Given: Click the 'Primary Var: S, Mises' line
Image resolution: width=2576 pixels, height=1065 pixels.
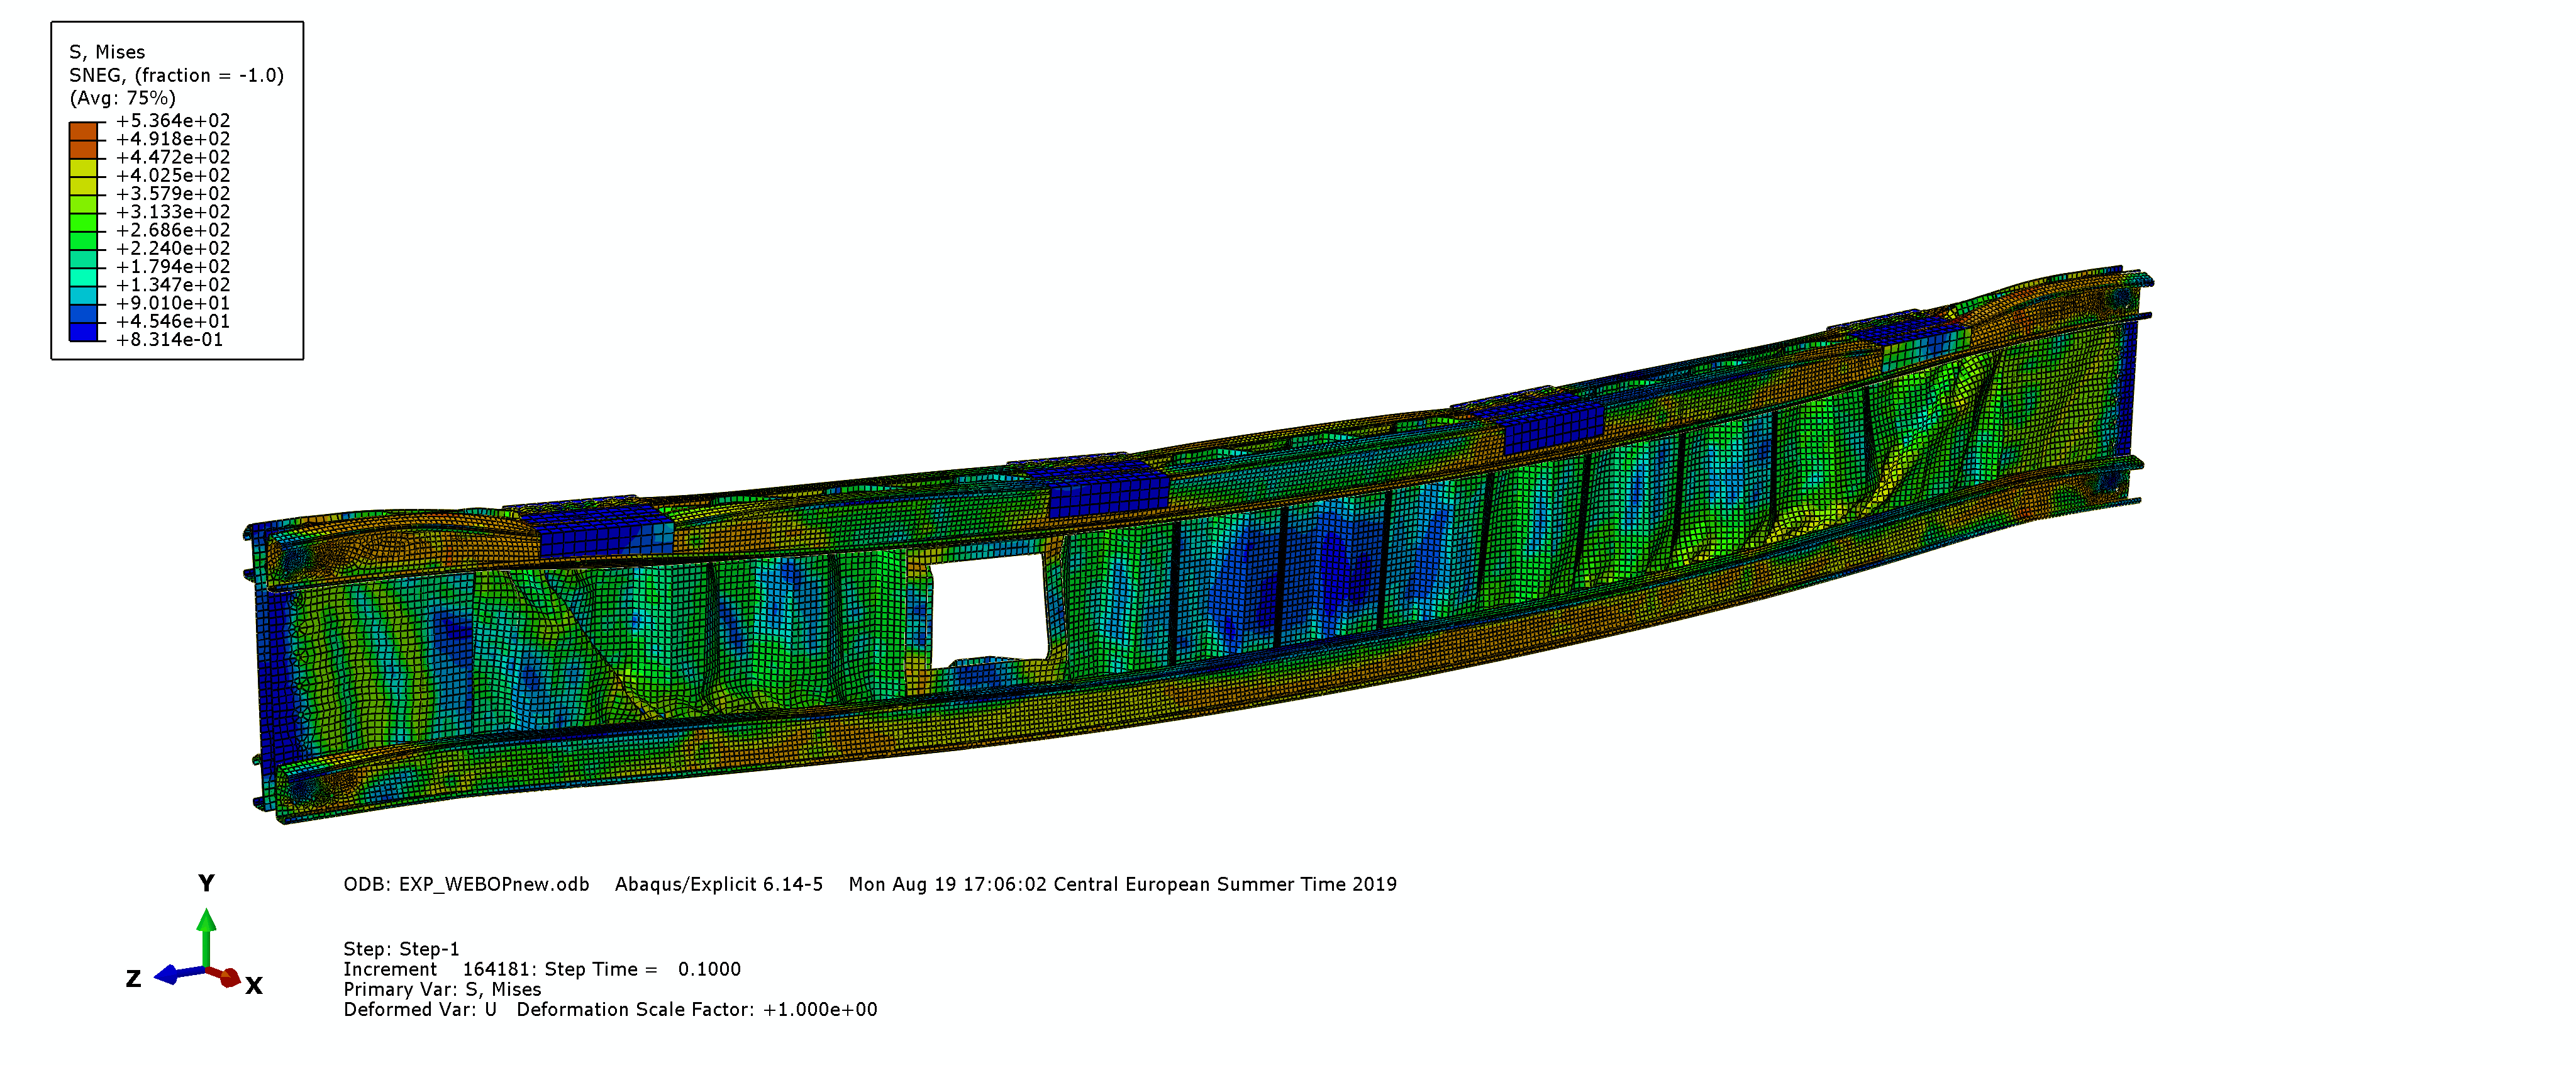Looking at the screenshot, I should pos(442,989).
